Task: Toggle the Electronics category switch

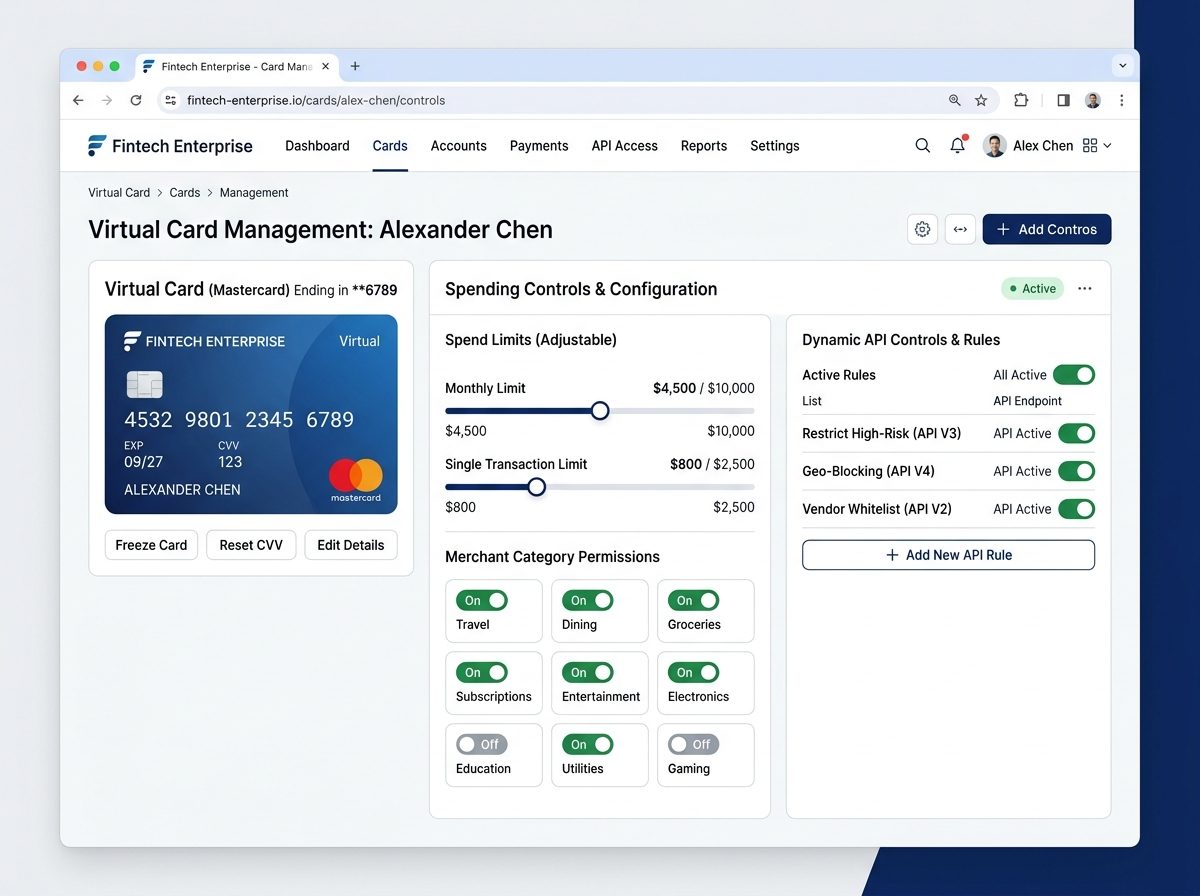Action: pos(694,673)
